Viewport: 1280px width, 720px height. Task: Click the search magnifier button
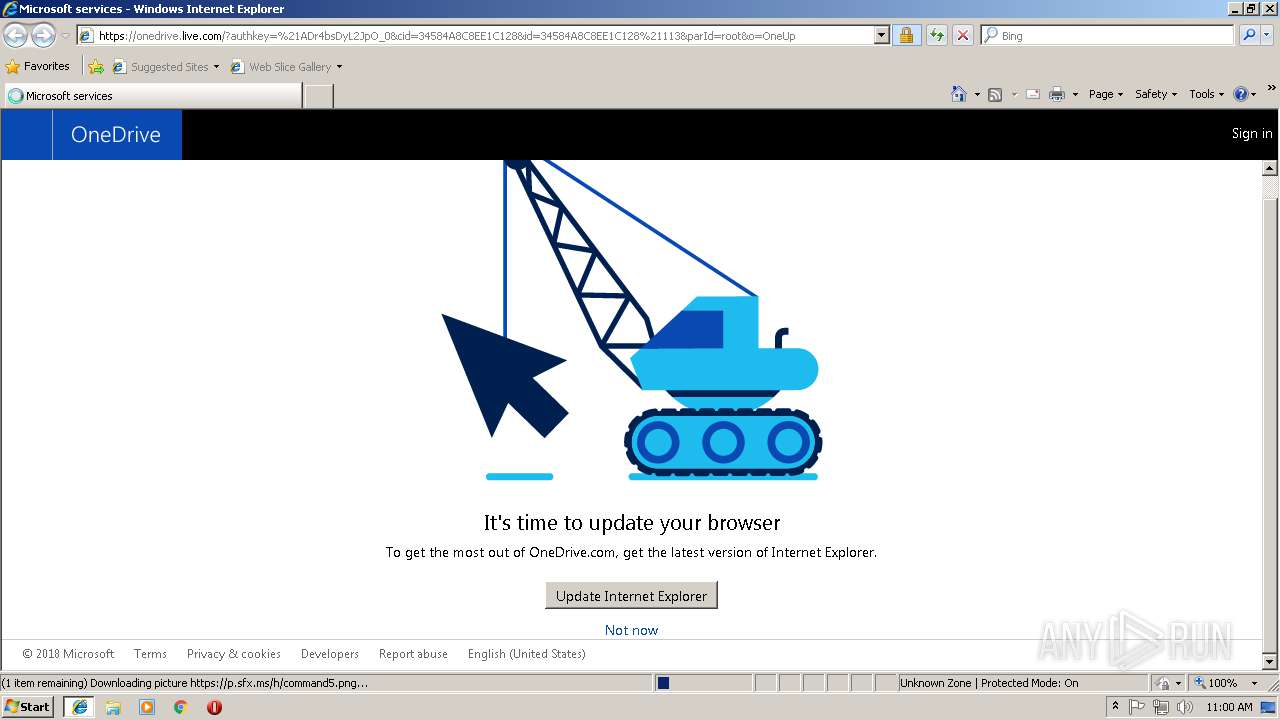(1249, 36)
